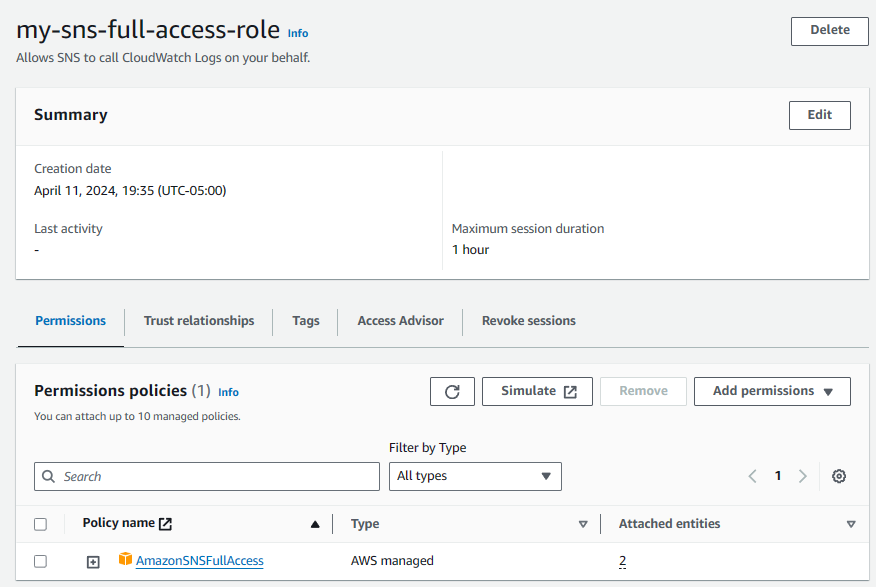Click the orange AWS managed policy cube icon
Screen dimensions: 876x587
[x=125, y=559]
